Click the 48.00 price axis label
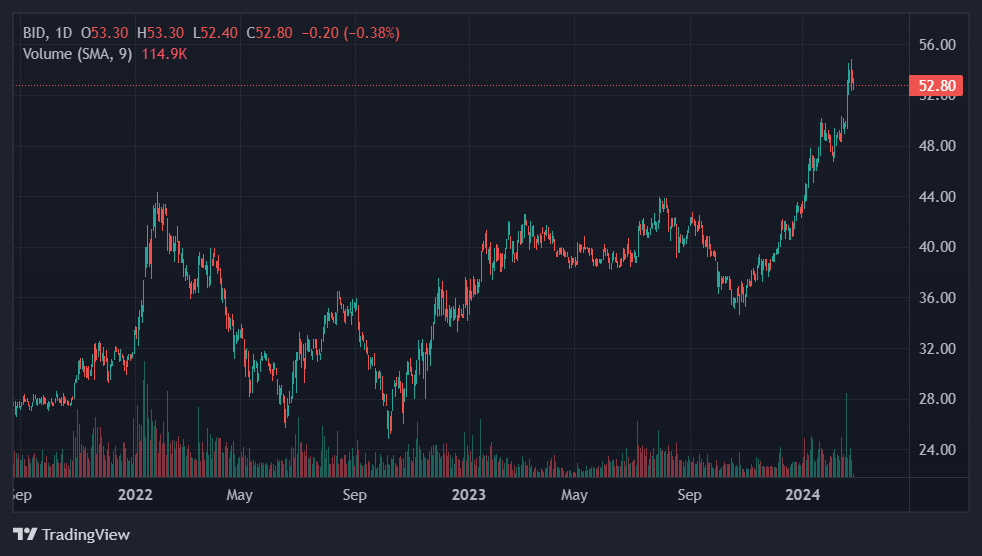The width and height of the screenshot is (982, 556). coord(938,146)
